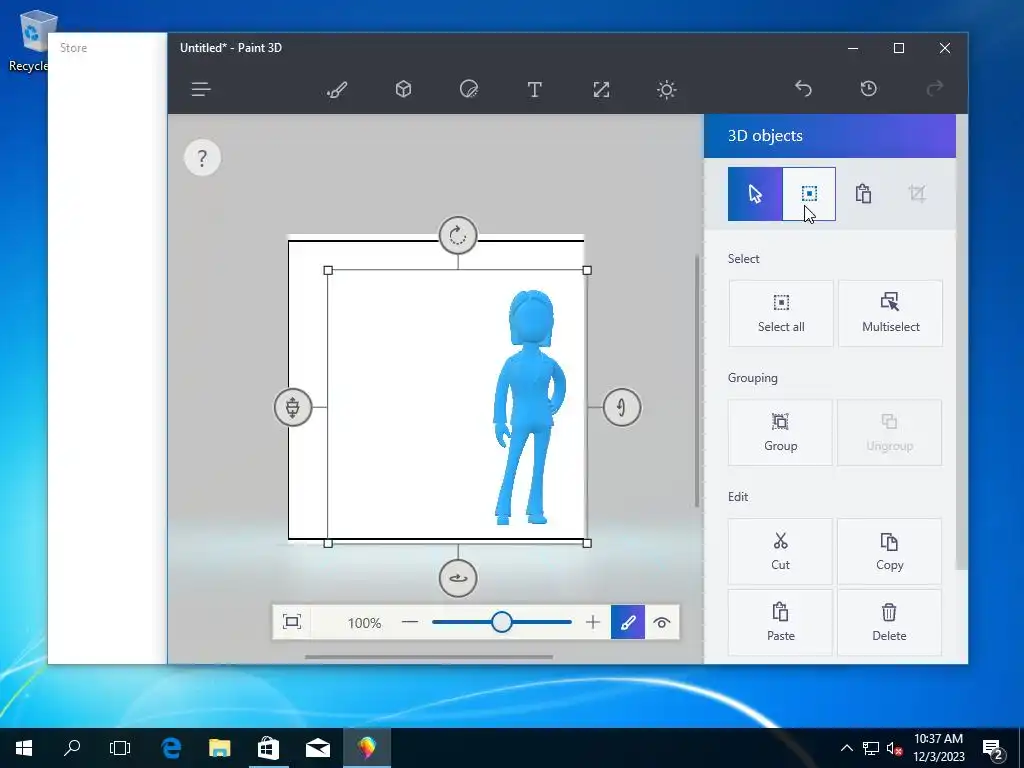The height and width of the screenshot is (768, 1024).
Task: Enable Multiselect
Action: pyautogui.click(x=890, y=313)
